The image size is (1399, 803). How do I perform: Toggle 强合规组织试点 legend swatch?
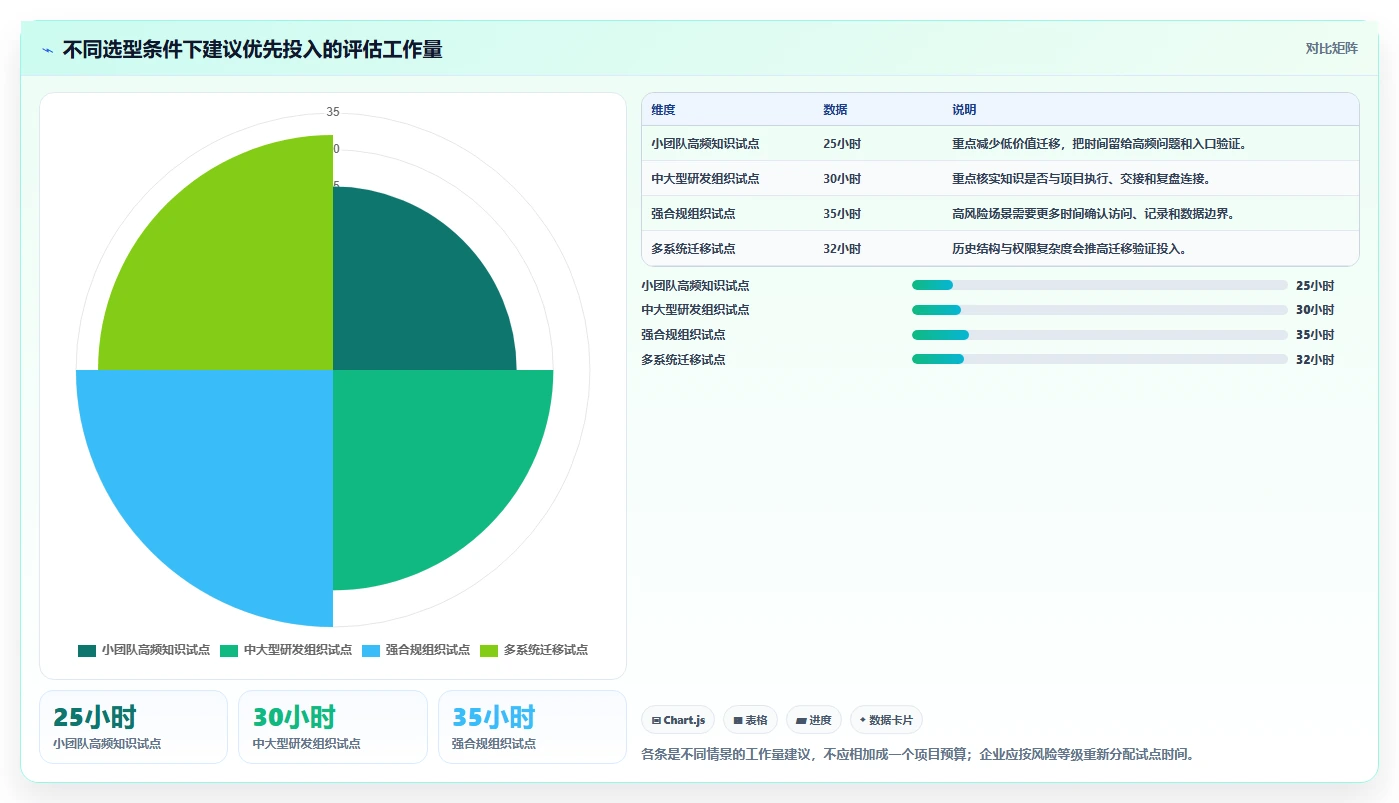pyautogui.click(x=371, y=650)
